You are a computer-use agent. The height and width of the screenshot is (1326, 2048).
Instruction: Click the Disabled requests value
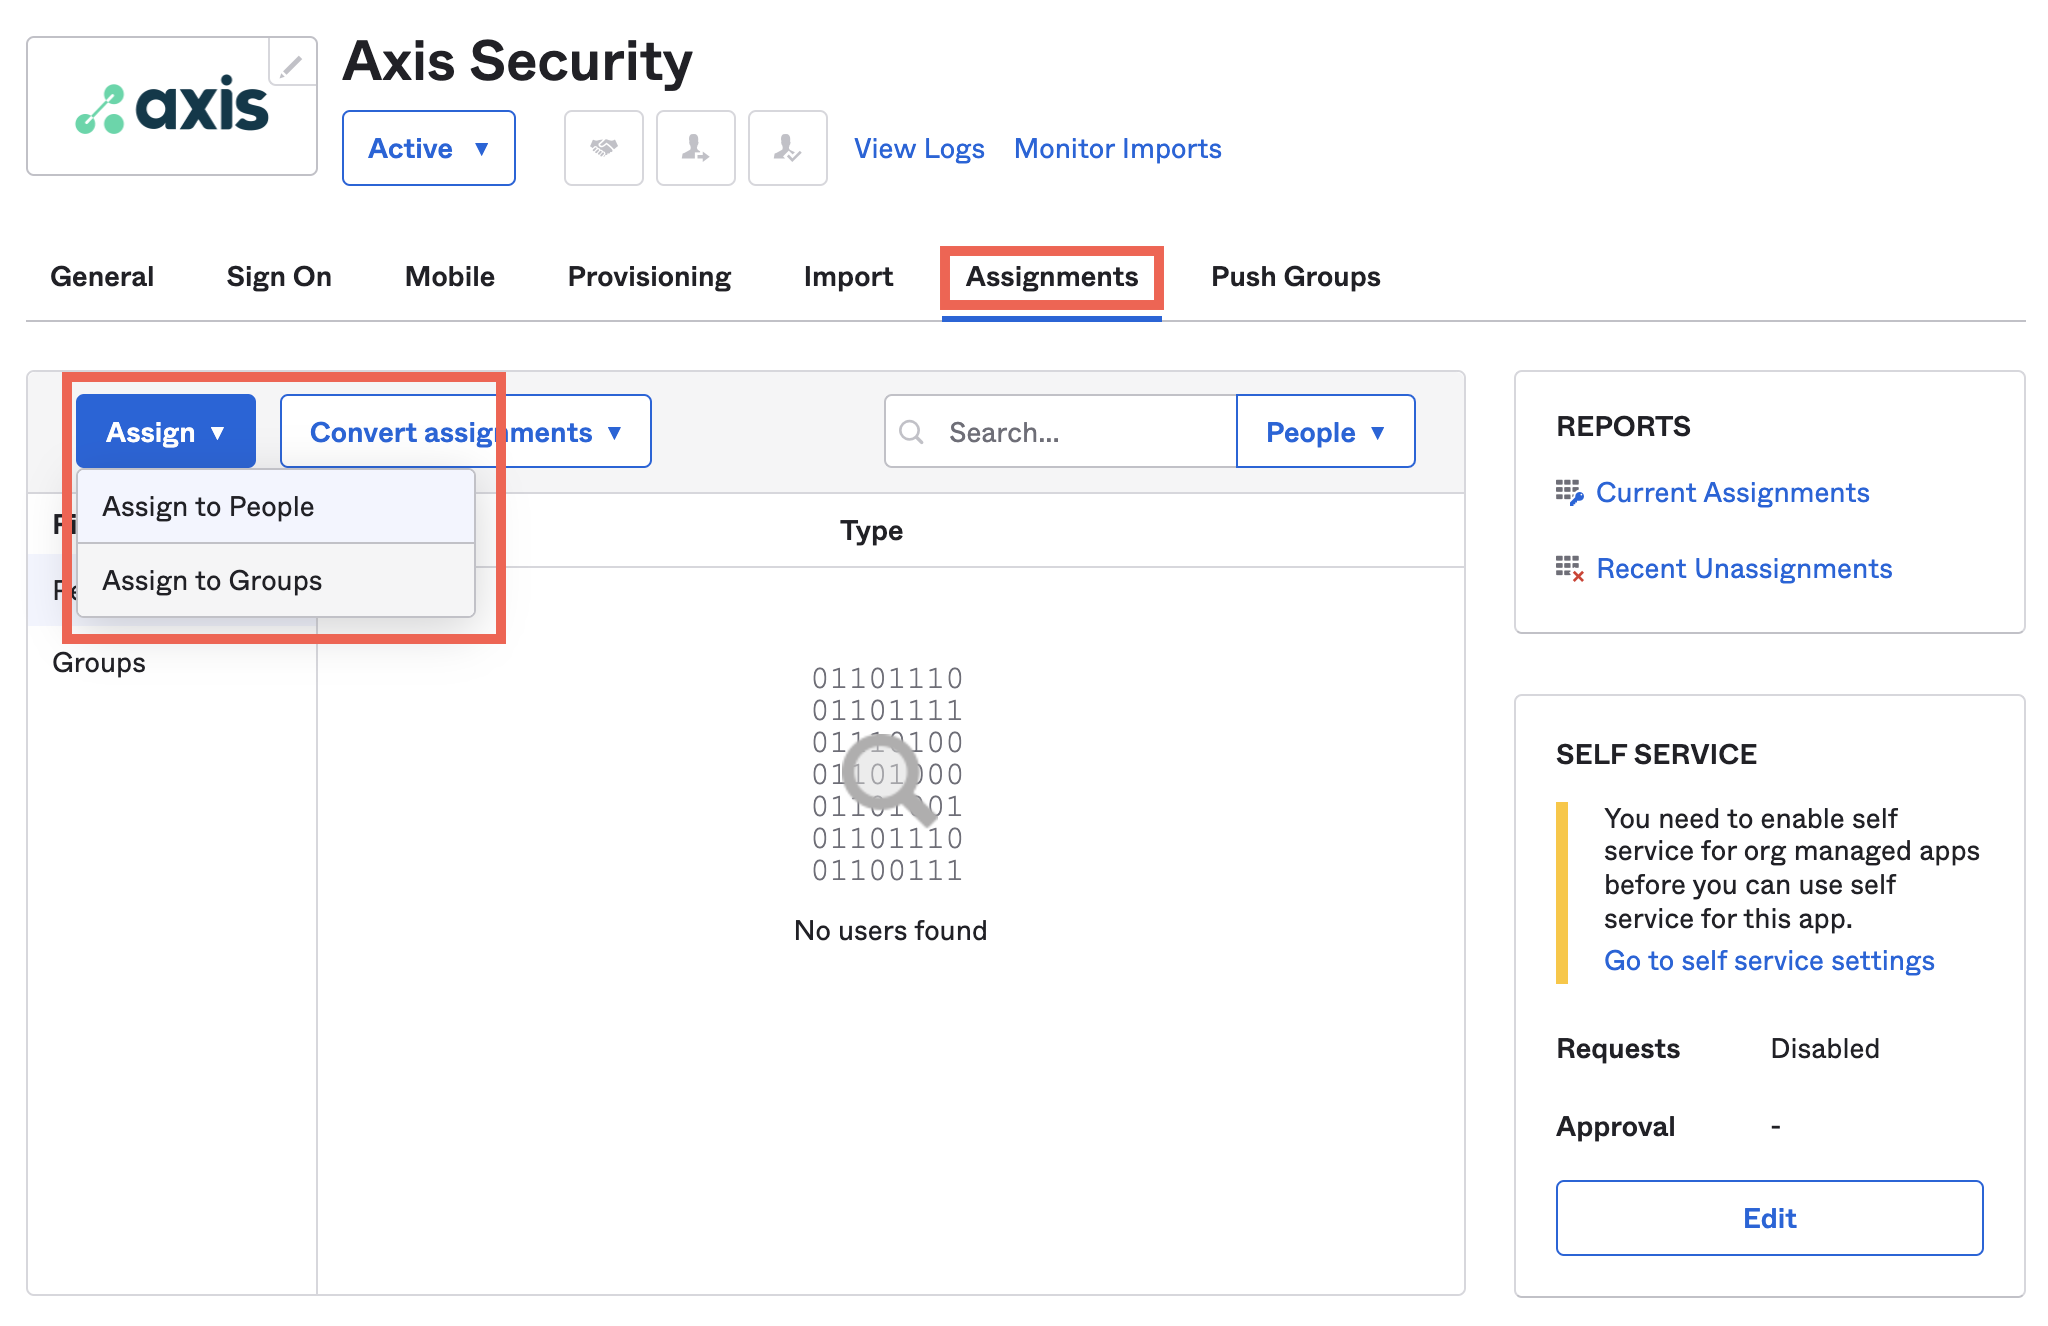pos(1824,1048)
